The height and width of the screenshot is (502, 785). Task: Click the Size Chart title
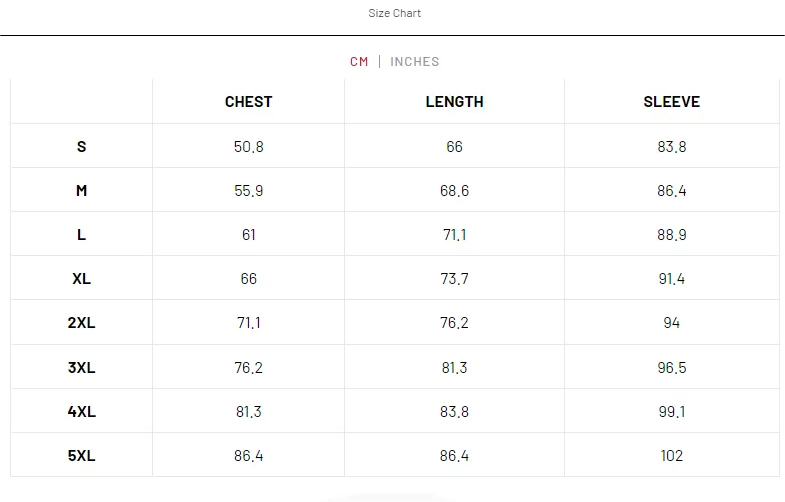tap(395, 13)
